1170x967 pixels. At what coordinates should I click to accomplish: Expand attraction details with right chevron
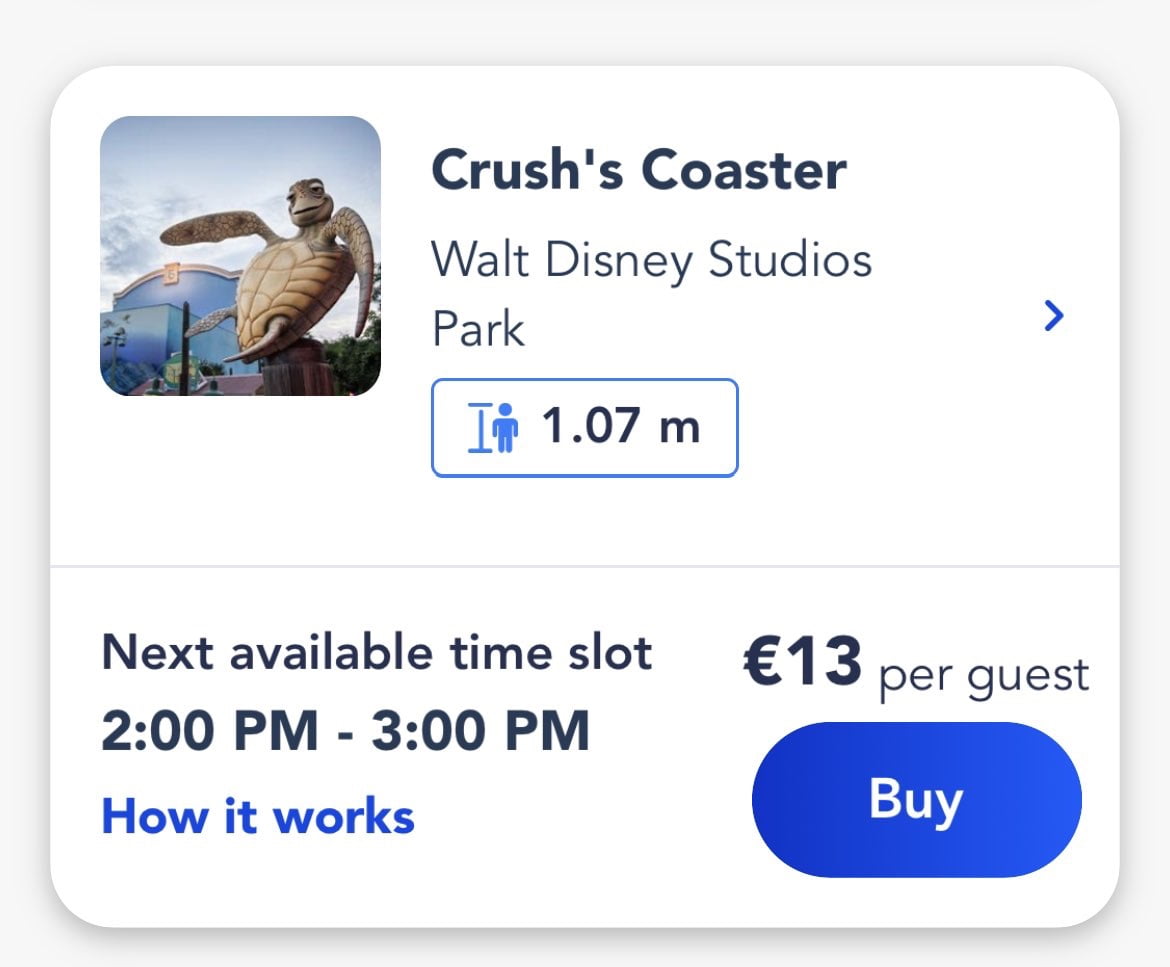click(x=1053, y=317)
